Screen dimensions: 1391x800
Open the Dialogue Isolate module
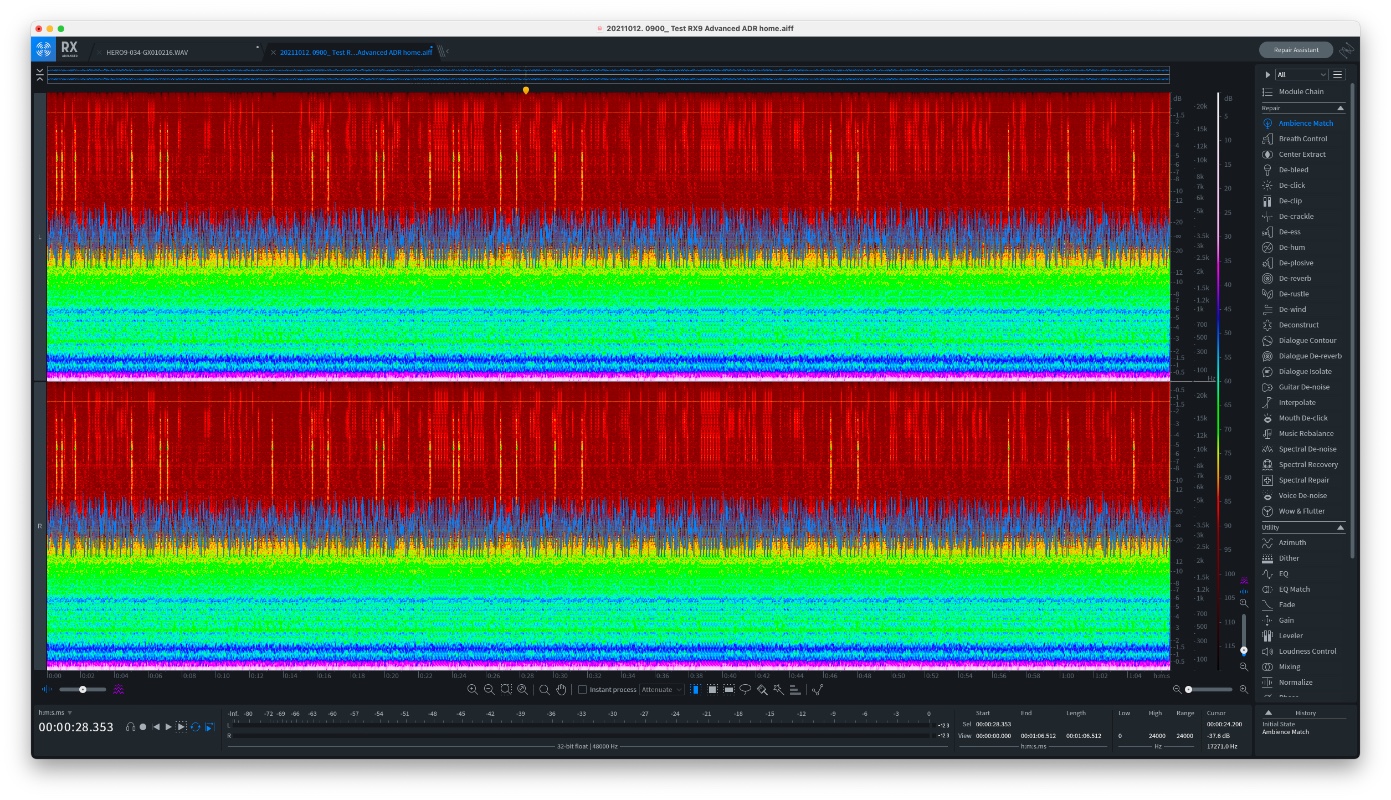click(x=1304, y=371)
